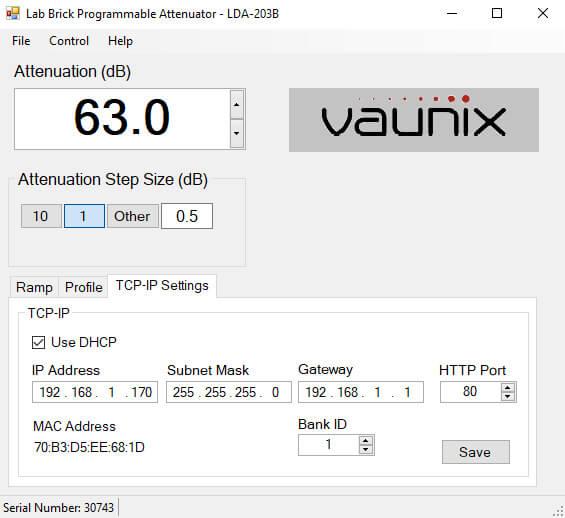Click the Vaunix logo image
Viewport: 565px width, 518px height.
coord(414,120)
